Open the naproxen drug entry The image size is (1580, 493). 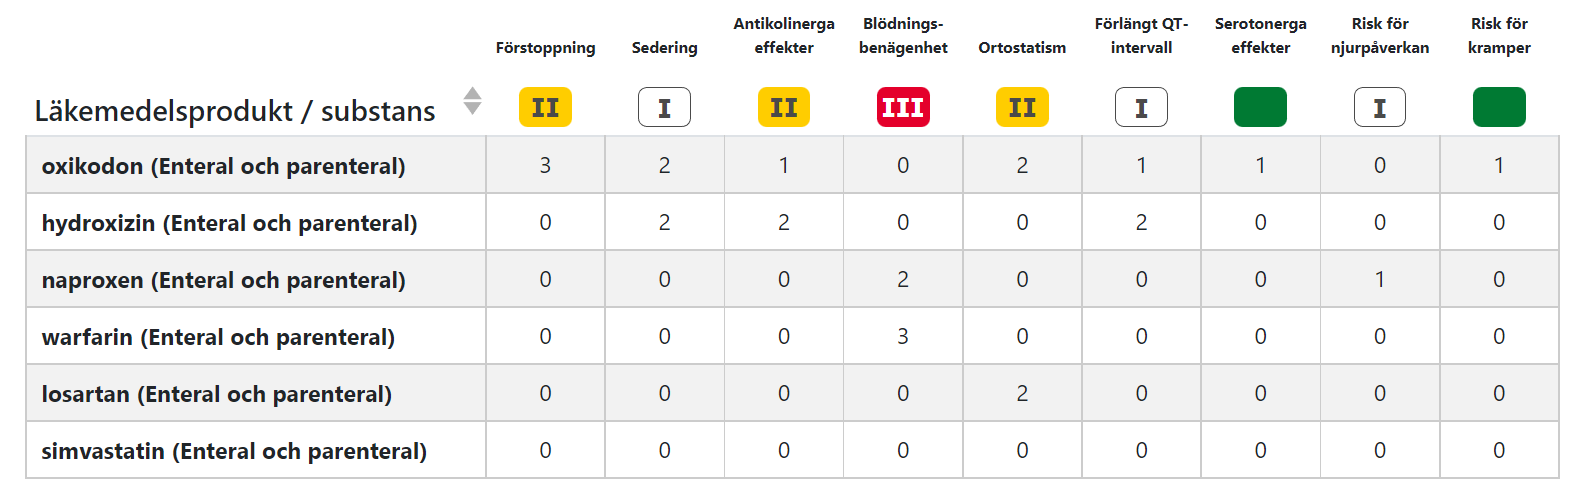(223, 280)
